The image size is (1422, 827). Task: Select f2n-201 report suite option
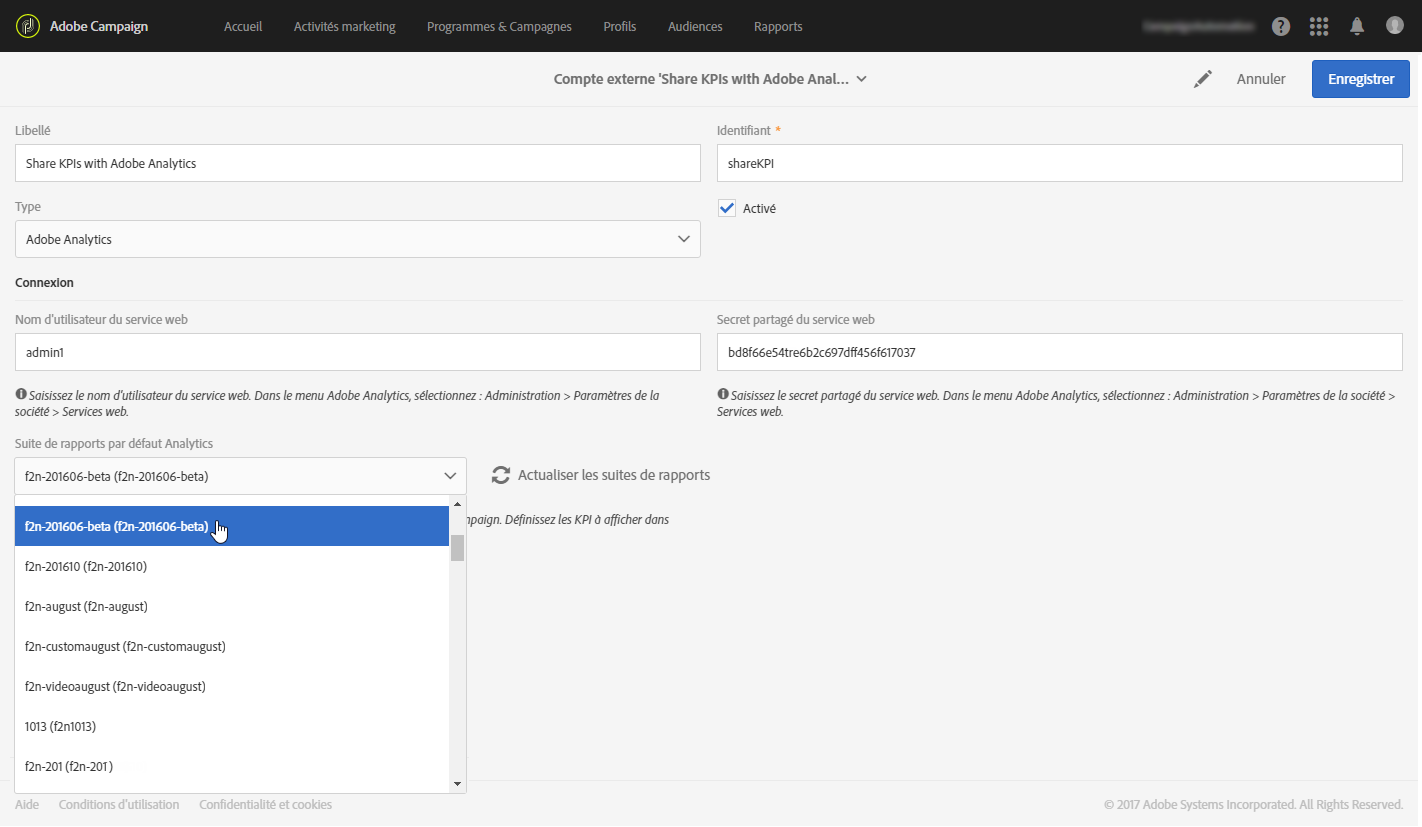(x=232, y=766)
